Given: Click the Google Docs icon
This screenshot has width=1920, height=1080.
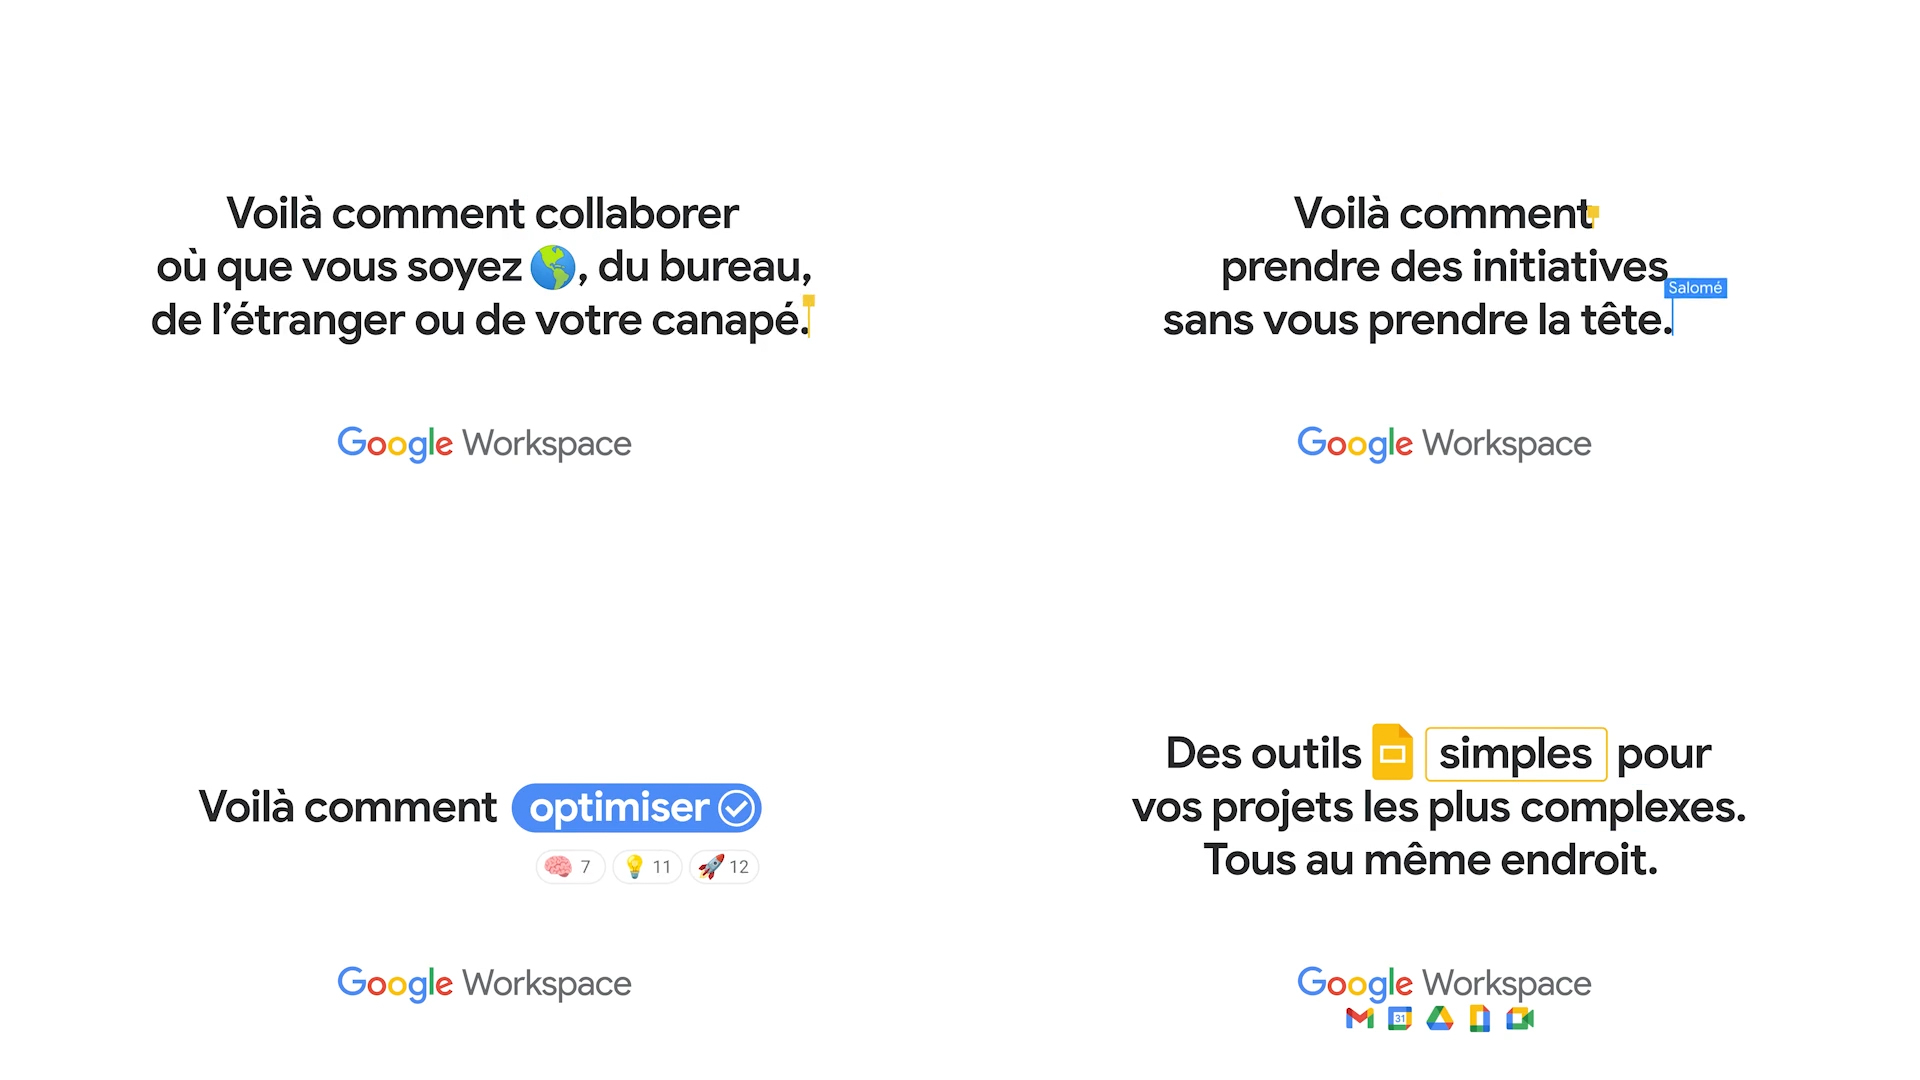Looking at the screenshot, I should click(x=1480, y=1019).
